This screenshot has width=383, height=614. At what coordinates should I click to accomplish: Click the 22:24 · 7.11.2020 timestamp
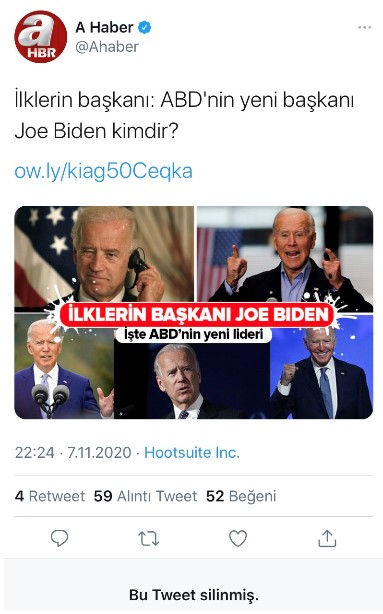tap(73, 453)
